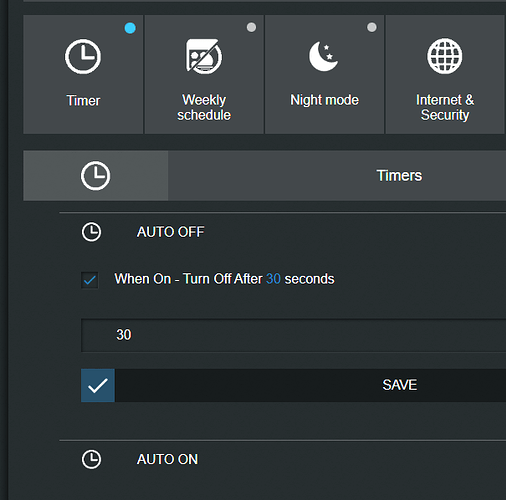
Task: Uncheck When On - Turn Off After checkbox
Action: (x=90, y=280)
